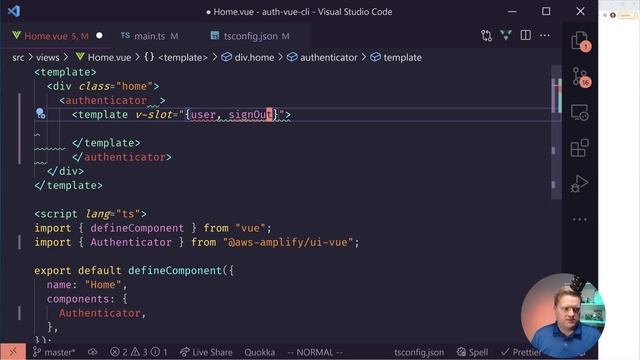Switch to the Home.vue tab
This screenshot has width=640, height=360.
[x=56, y=36]
